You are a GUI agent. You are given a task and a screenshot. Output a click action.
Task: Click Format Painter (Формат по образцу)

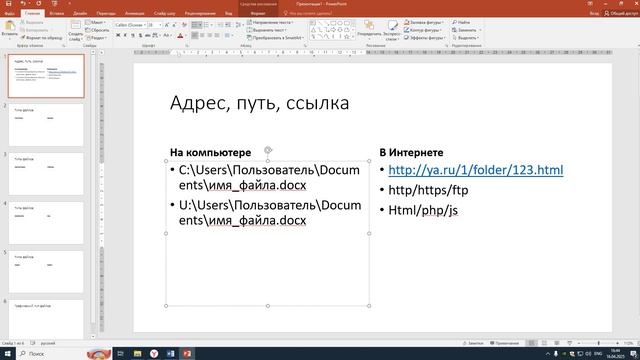[42, 38]
